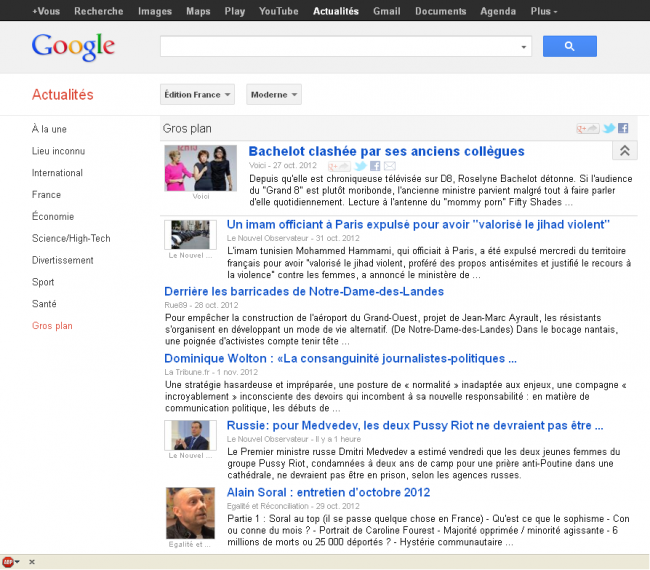The image size is (650, 570).
Task: Open the Divertissement section
Action: [x=63, y=260]
